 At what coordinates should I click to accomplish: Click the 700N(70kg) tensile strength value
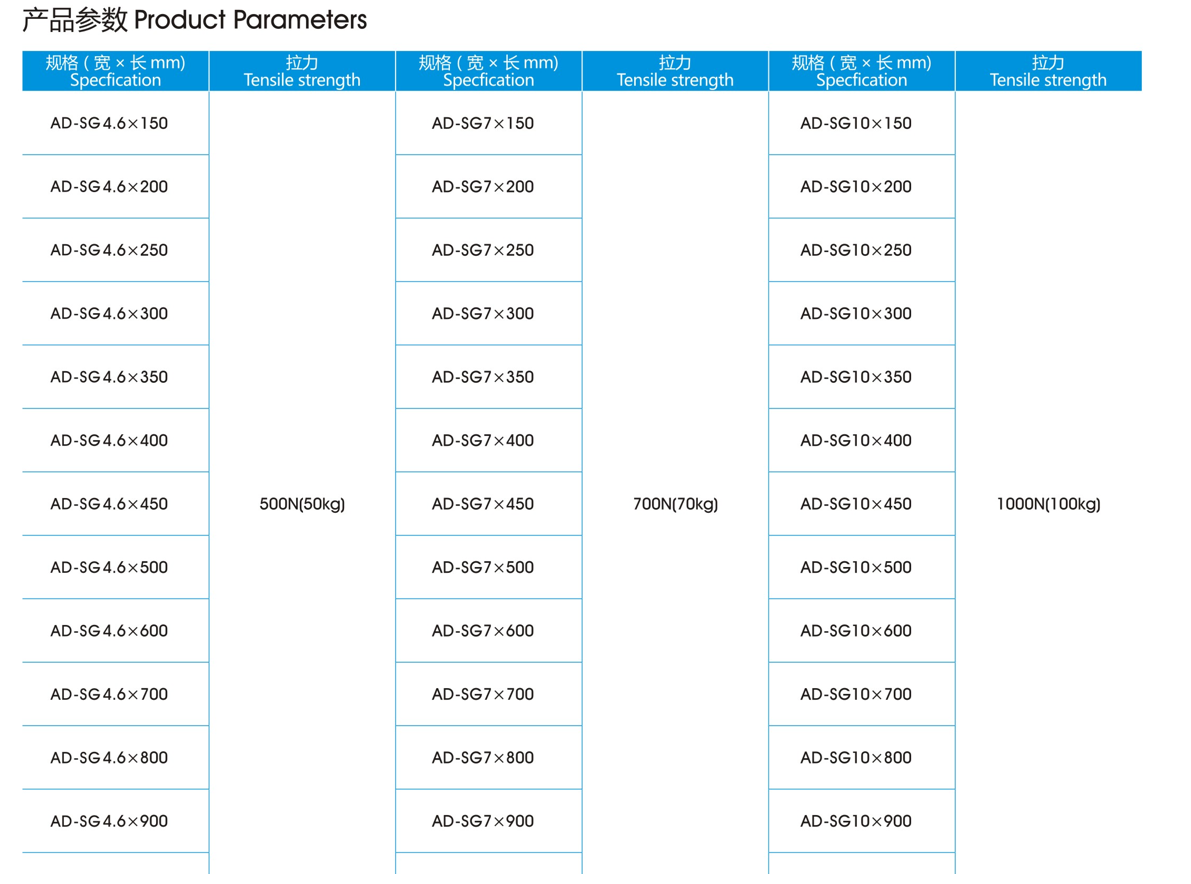675,504
